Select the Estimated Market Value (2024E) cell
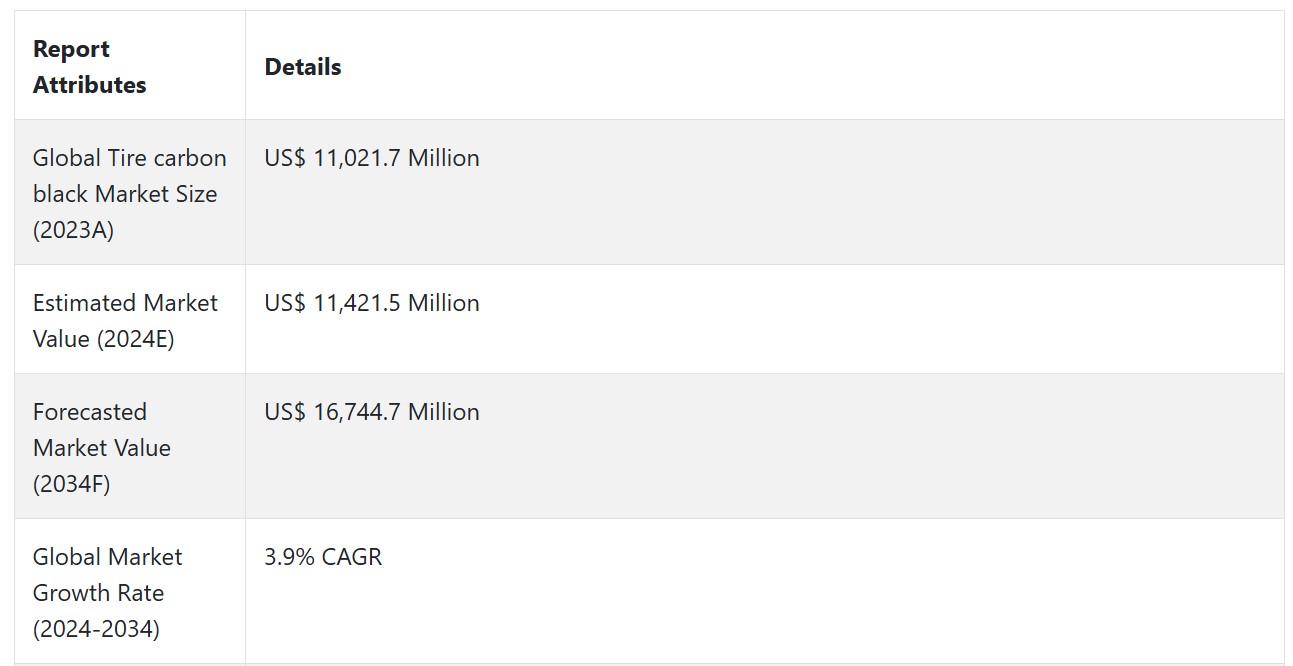Viewport: 1293px width, 666px height. pos(130,320)
